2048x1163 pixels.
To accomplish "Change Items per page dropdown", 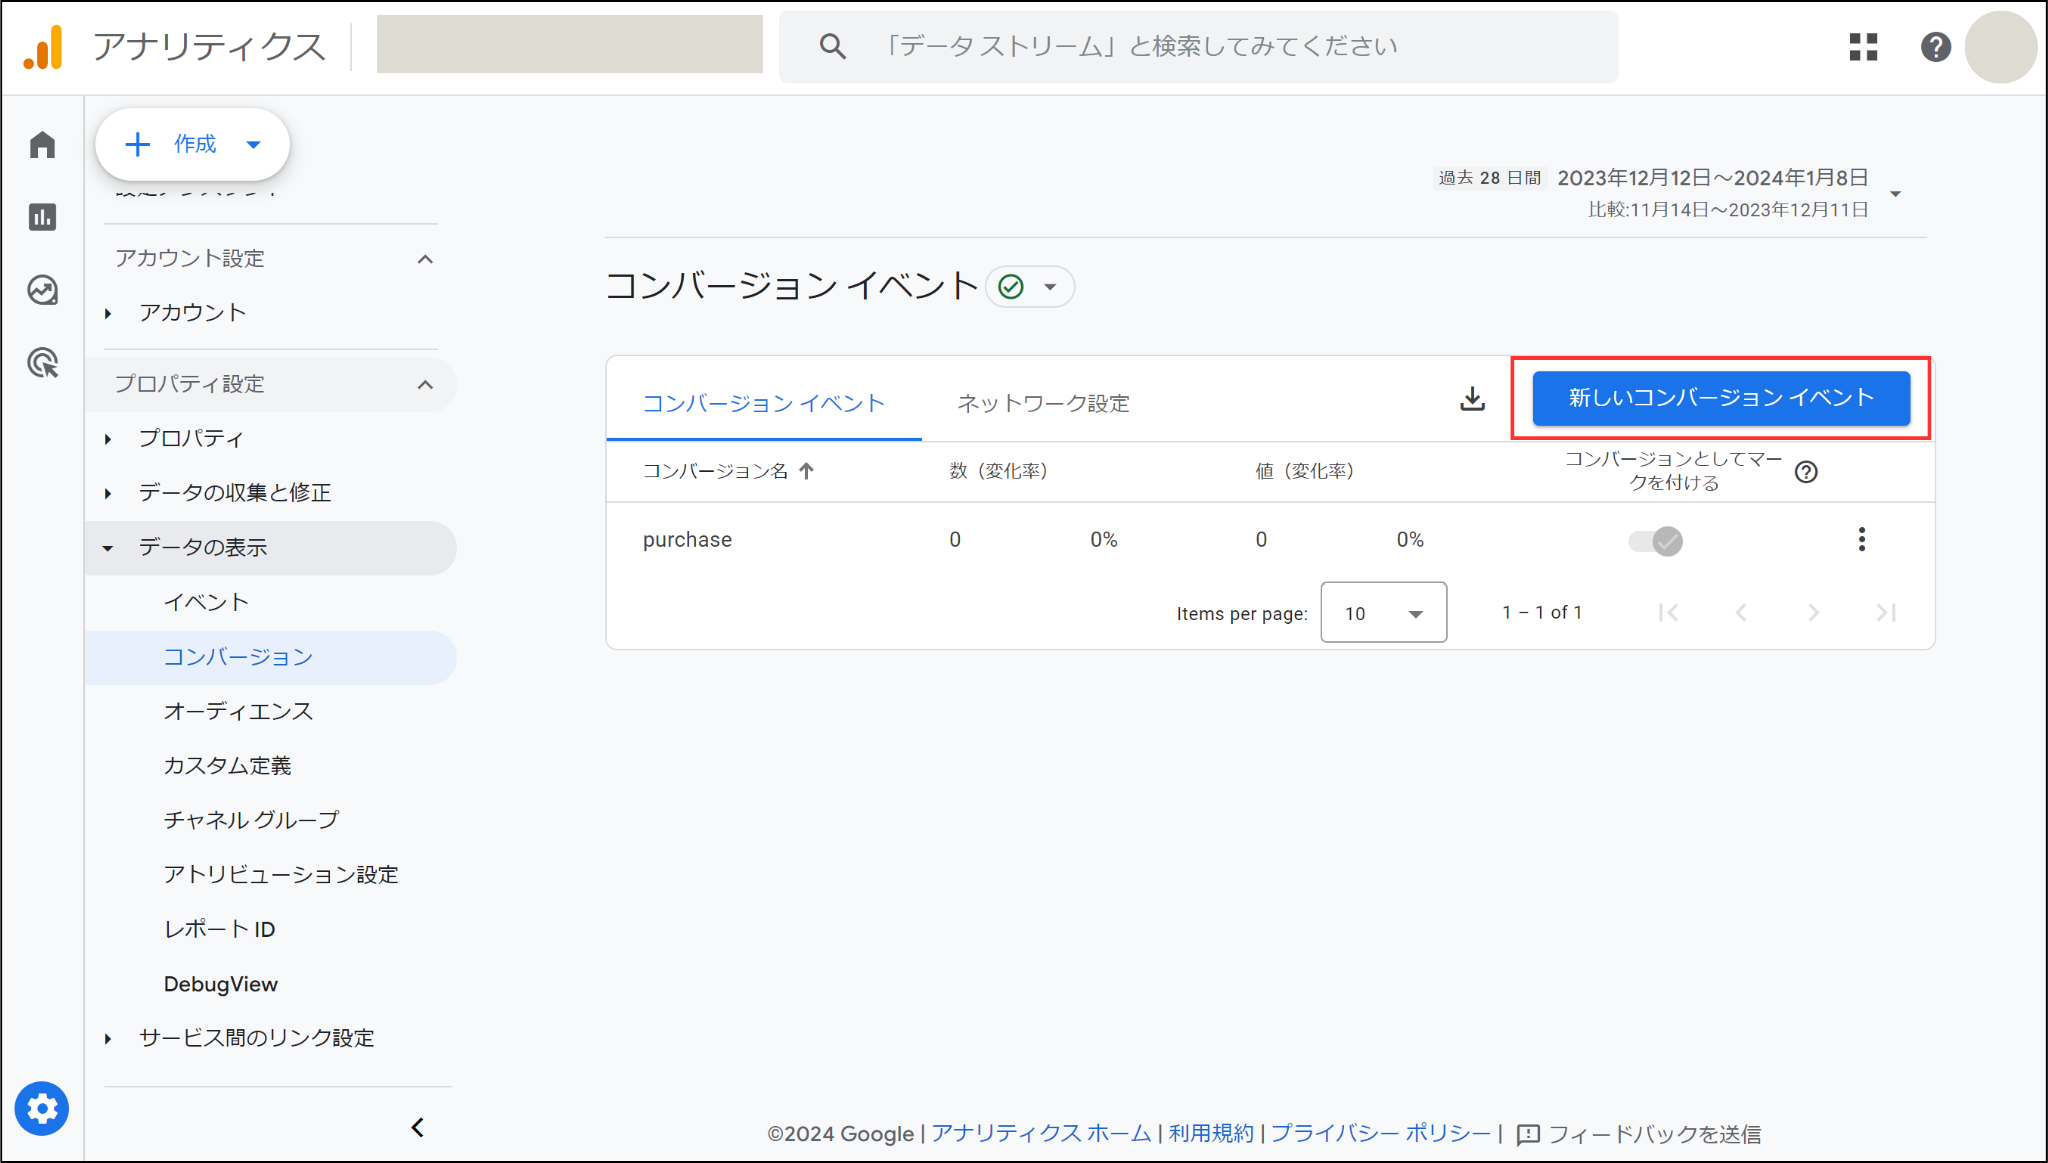I will (1383, 613).
